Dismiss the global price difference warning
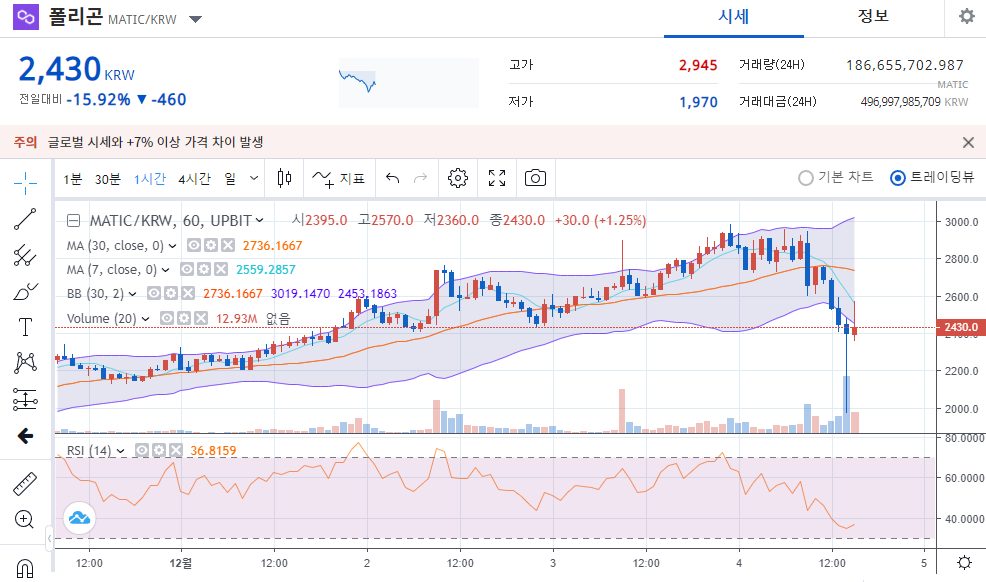The image size is (986, 582). 968,142
